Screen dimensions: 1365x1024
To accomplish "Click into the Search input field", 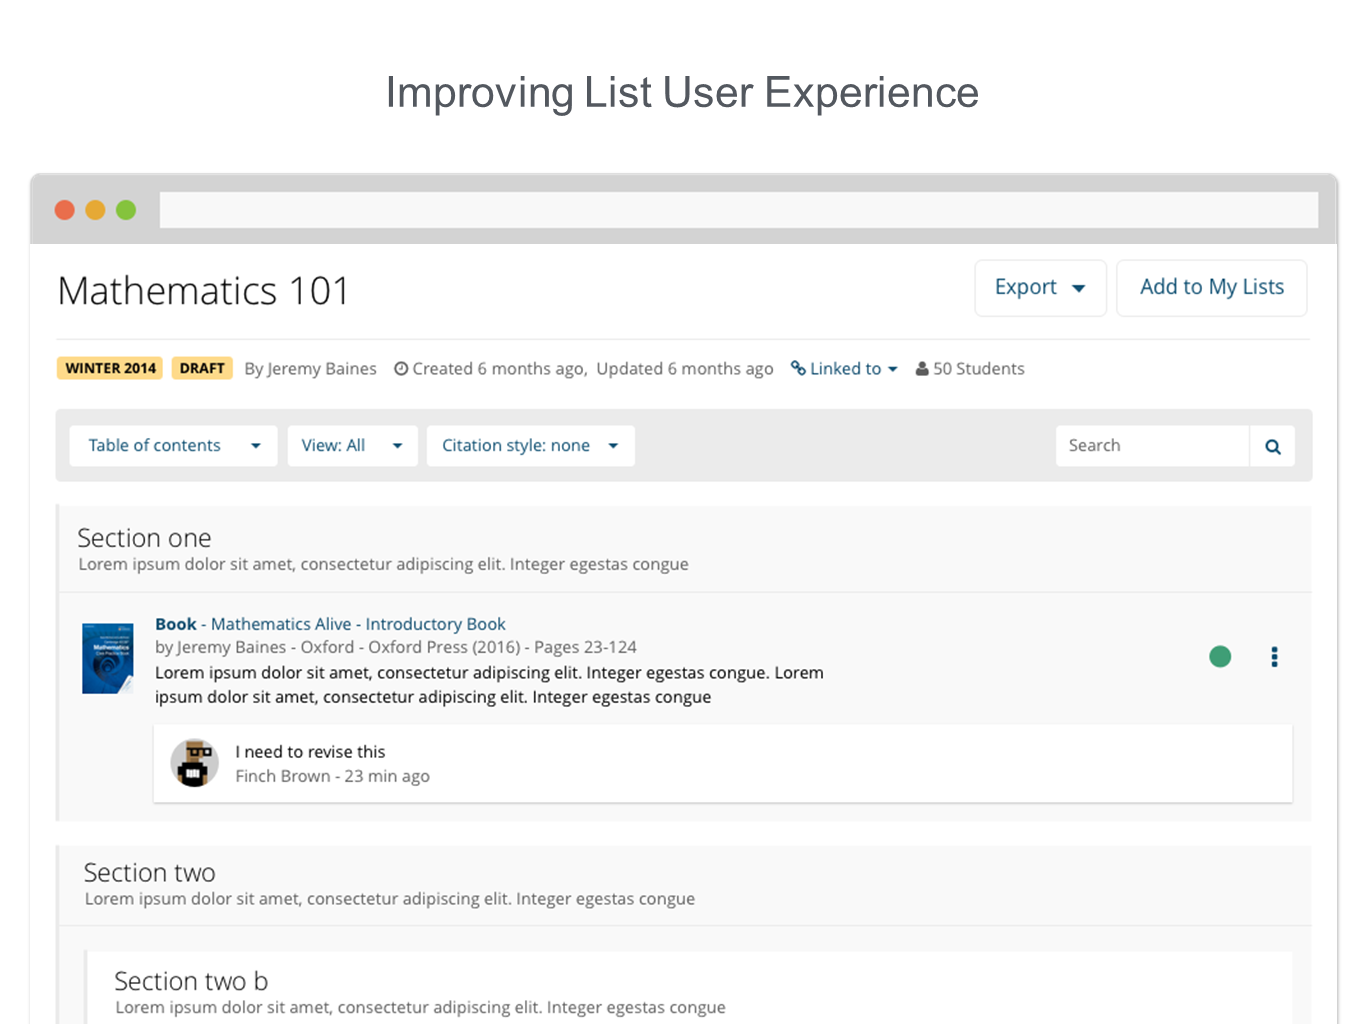I will (1151, 446).
